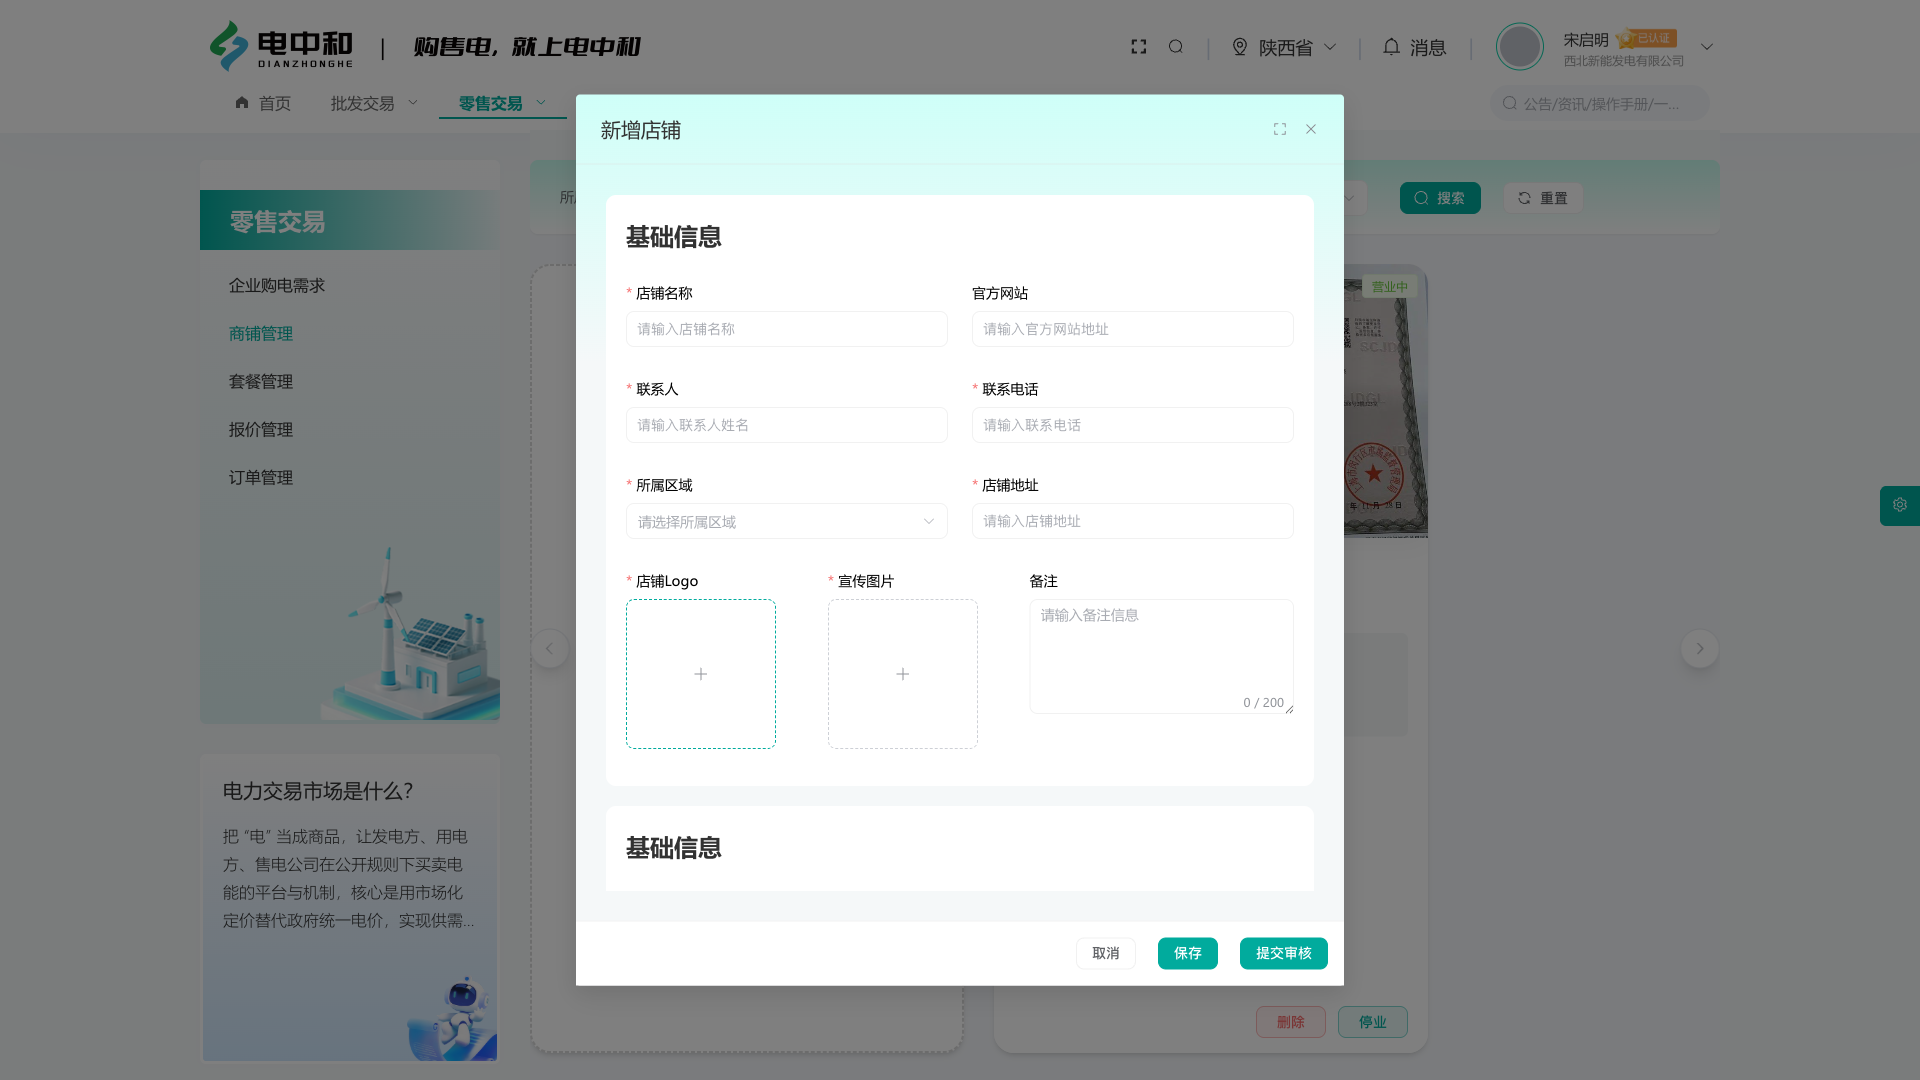Click the 公告/资讯/操作手册 search box

1600,103
